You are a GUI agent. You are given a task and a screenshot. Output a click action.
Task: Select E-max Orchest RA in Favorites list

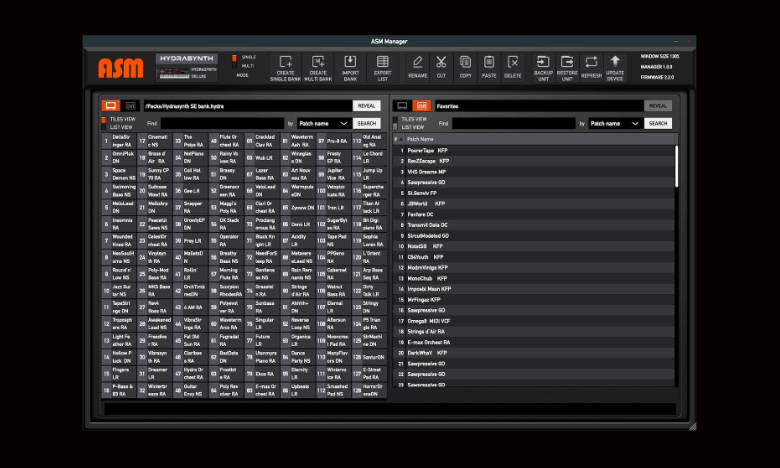tap(534, 342)
